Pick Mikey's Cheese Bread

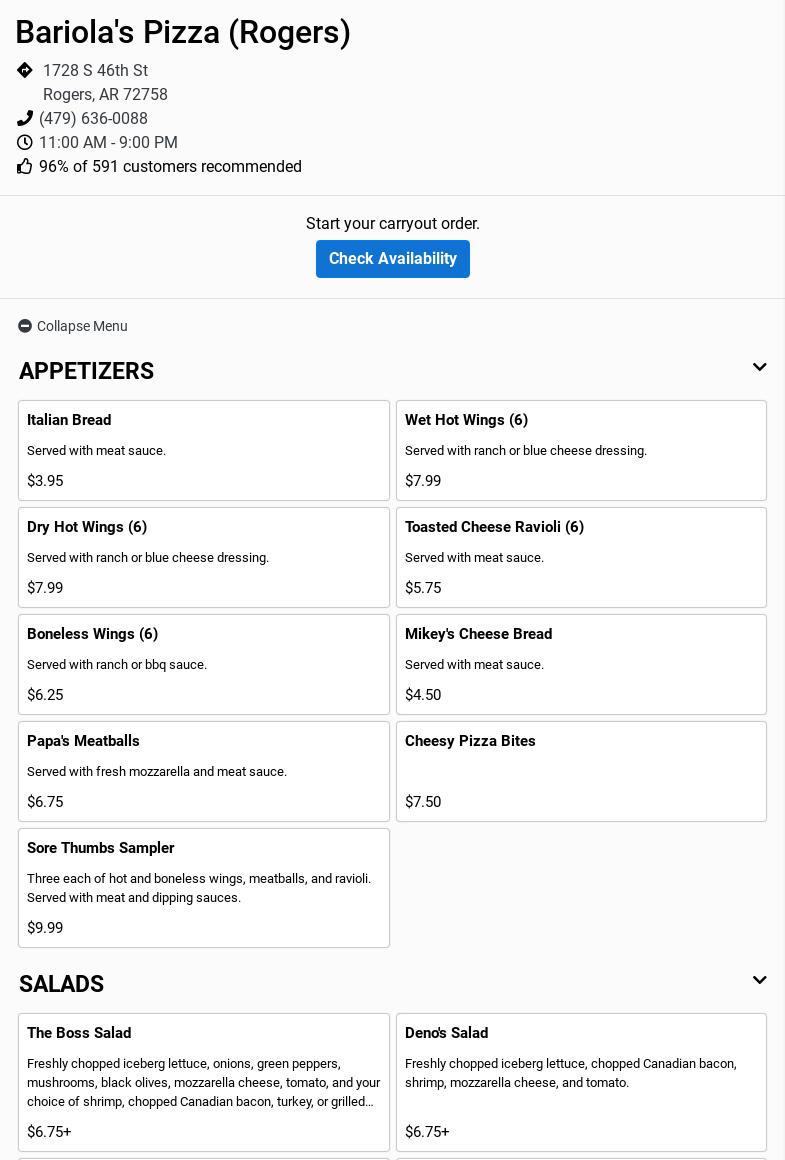[581, 664]
